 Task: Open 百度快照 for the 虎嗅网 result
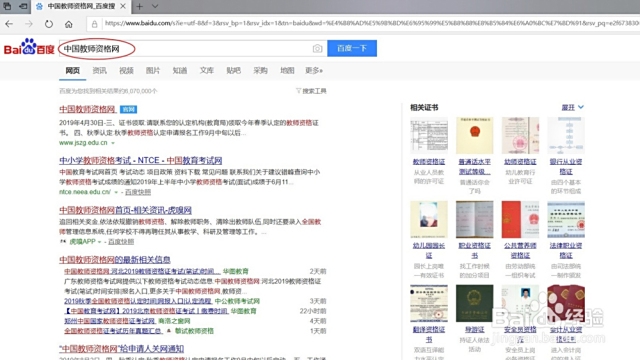[121, 242]
